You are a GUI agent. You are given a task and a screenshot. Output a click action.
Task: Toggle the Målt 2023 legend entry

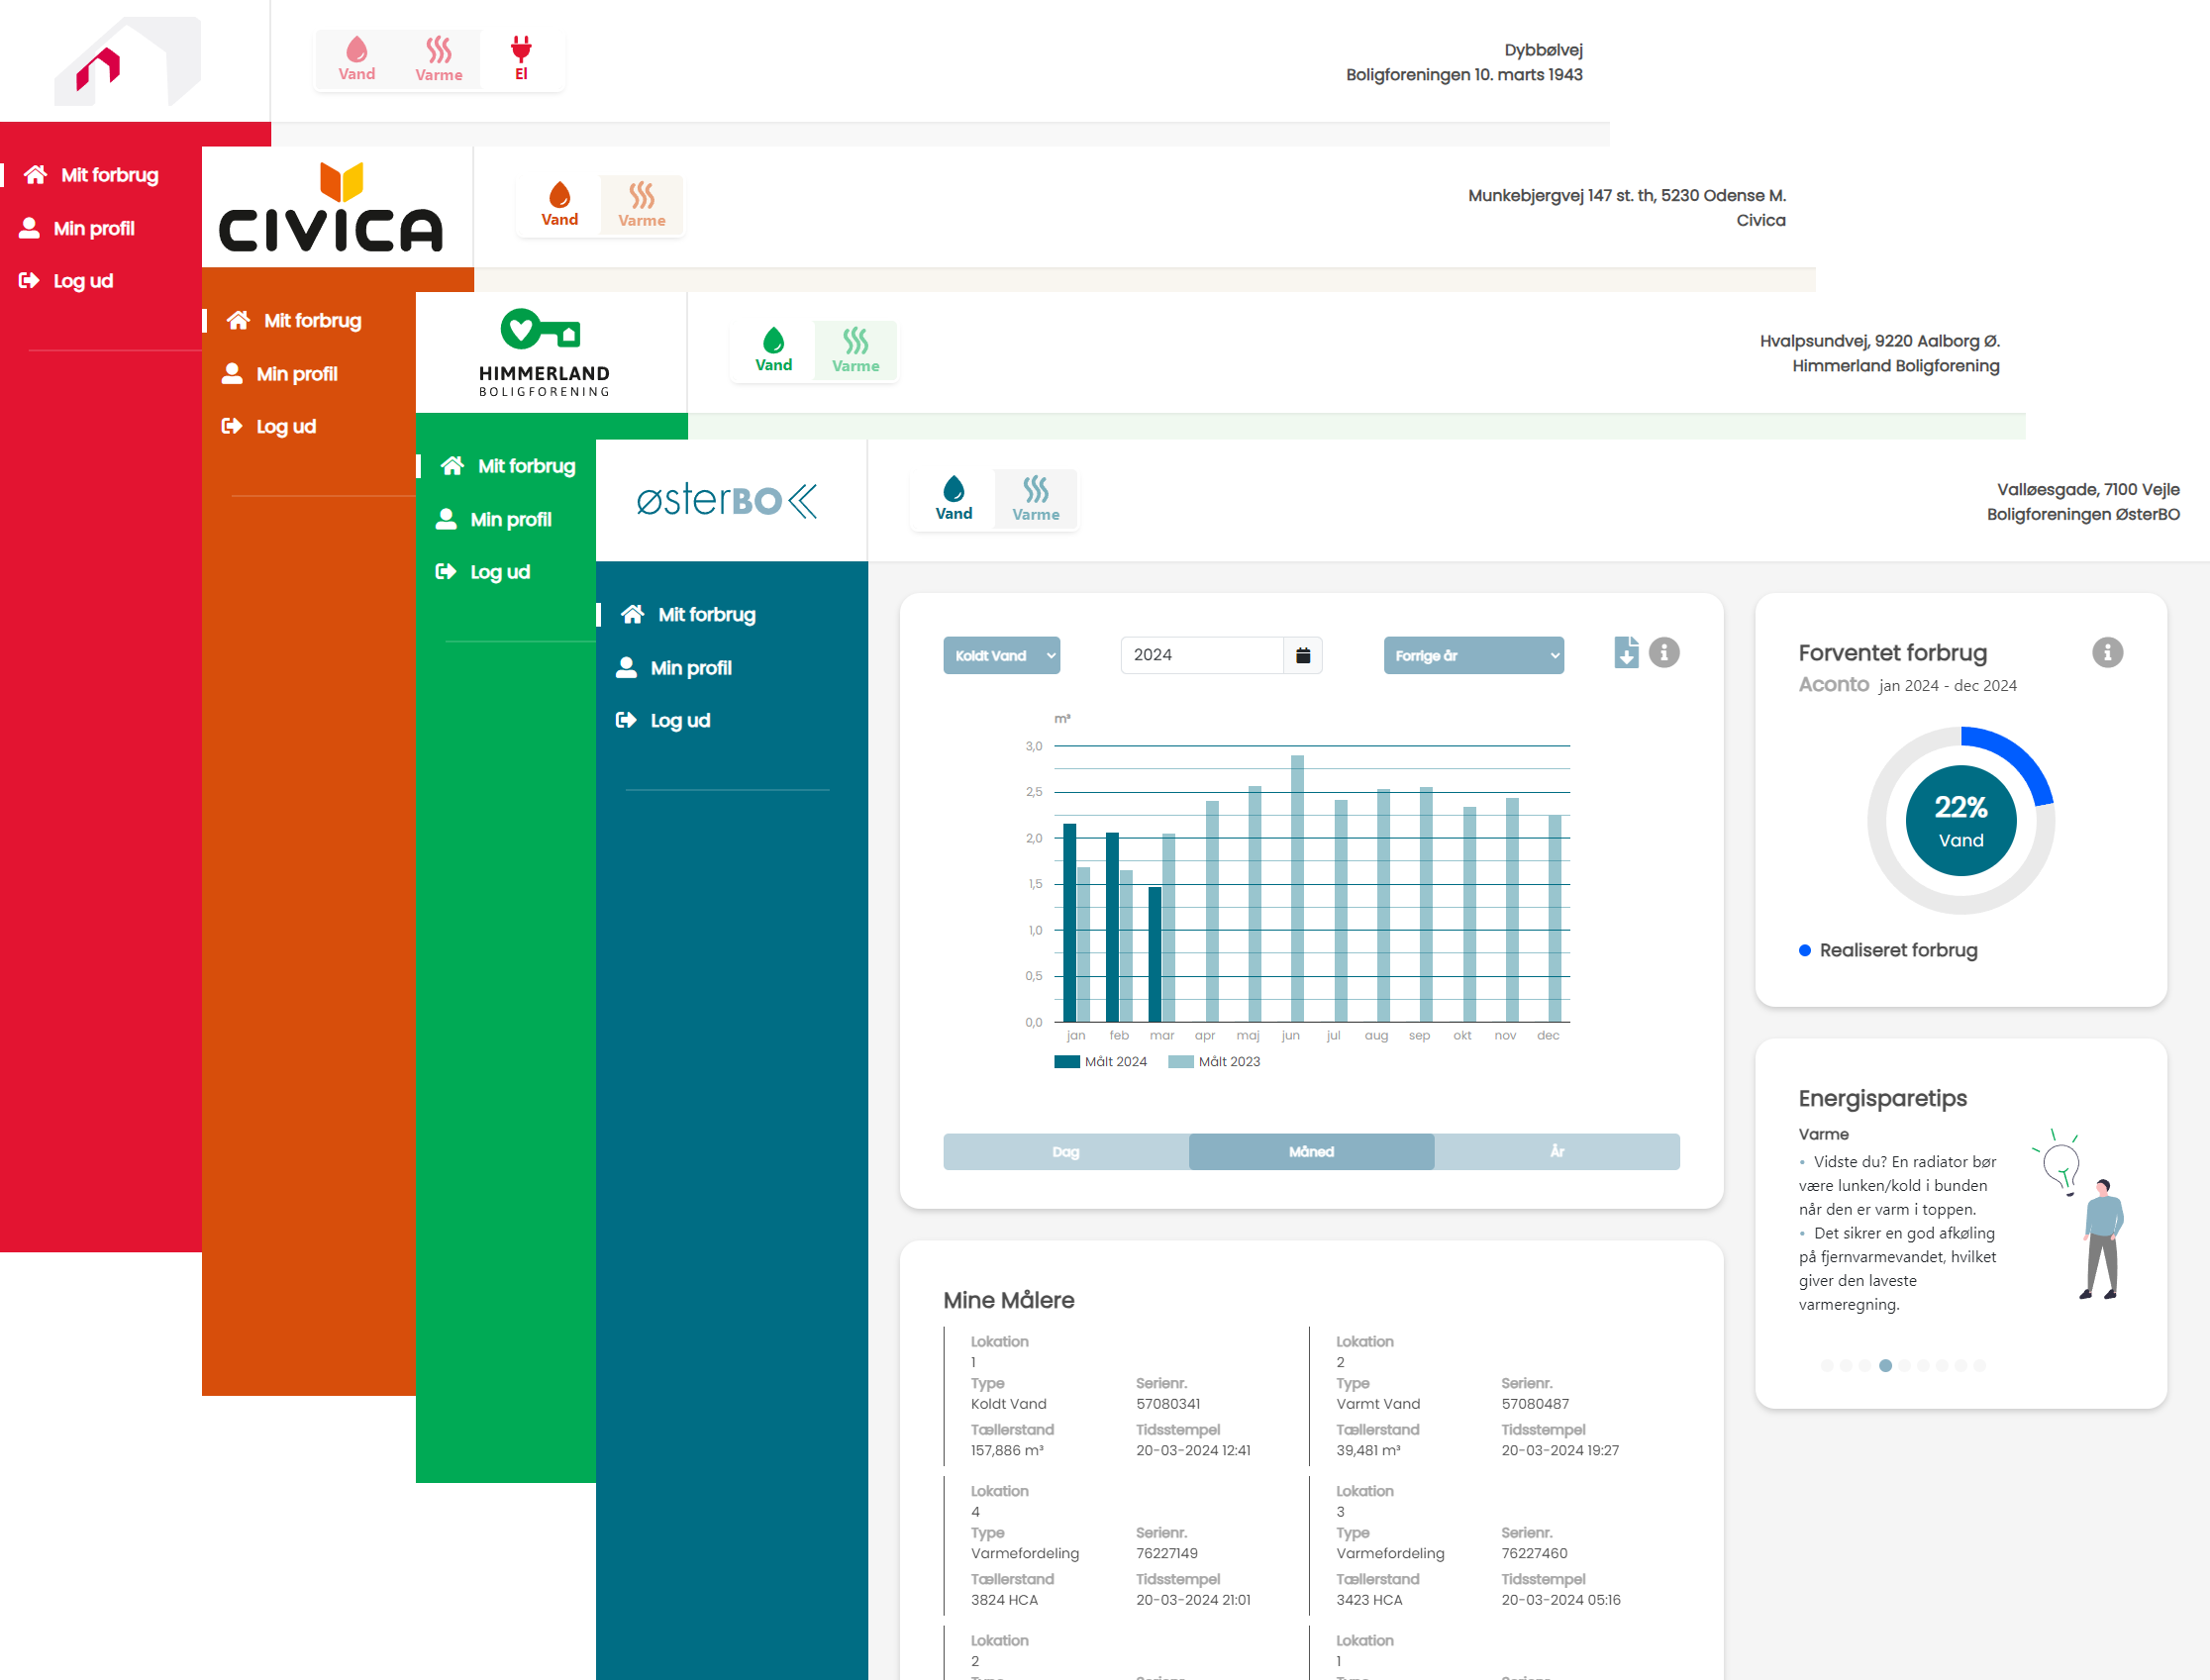[x=1214, y=1062]
